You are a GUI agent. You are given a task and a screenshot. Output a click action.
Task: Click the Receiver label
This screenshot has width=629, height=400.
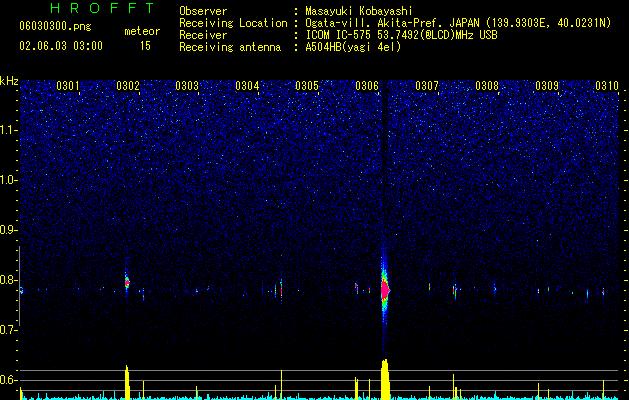(x=203, y=35)
